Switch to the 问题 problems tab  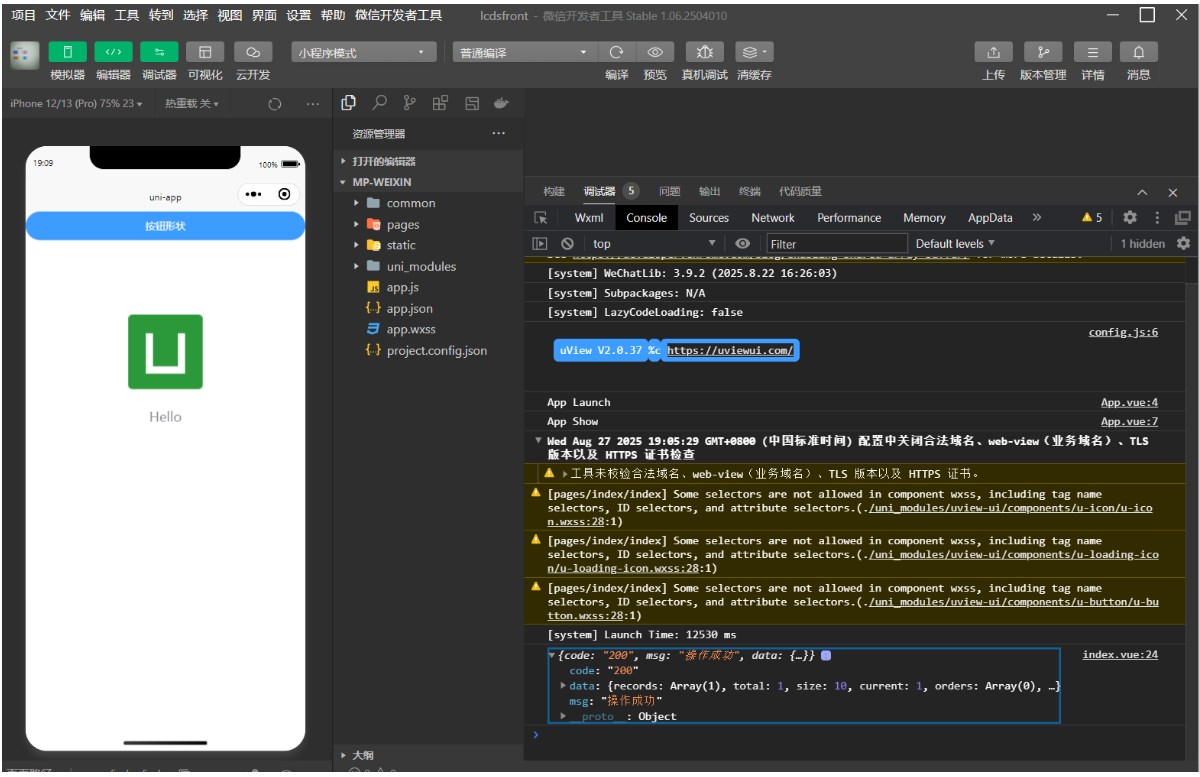point(670,192)
